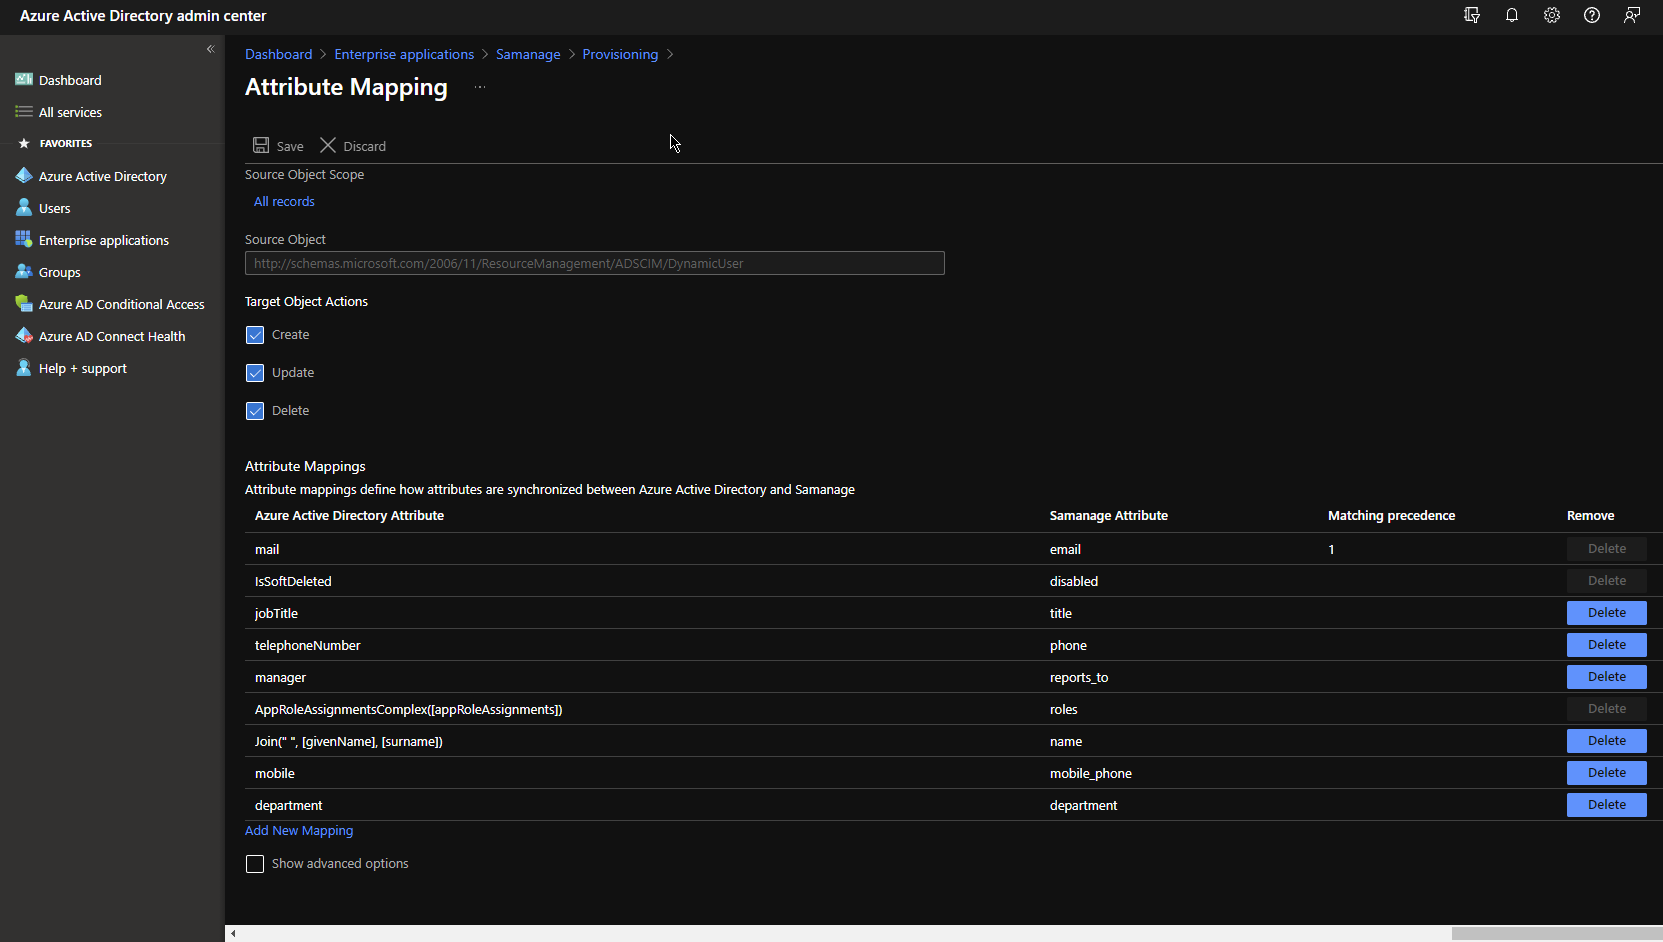
Task: Click the Dashboard breadcrumb link
Action: [279, 54]
